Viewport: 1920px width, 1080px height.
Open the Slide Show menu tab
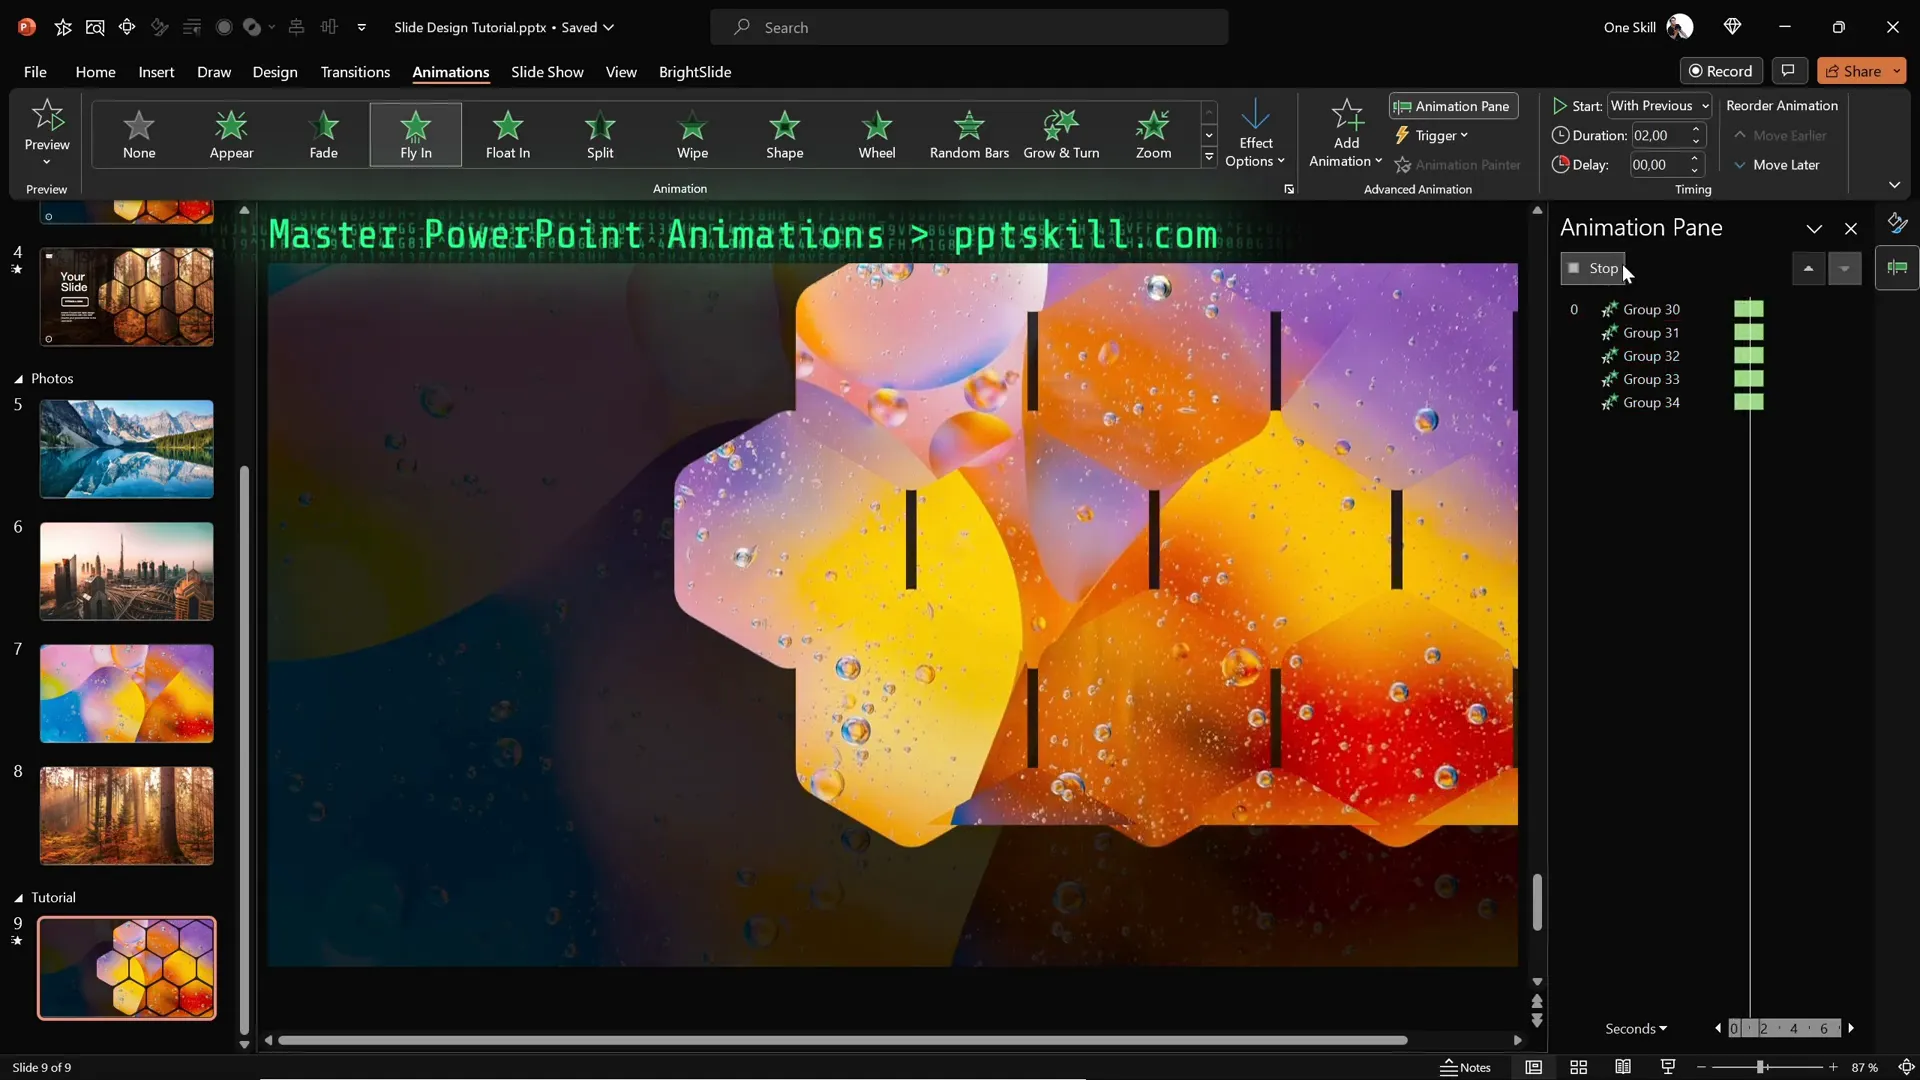pyautogui.click(x=546, y=72)
